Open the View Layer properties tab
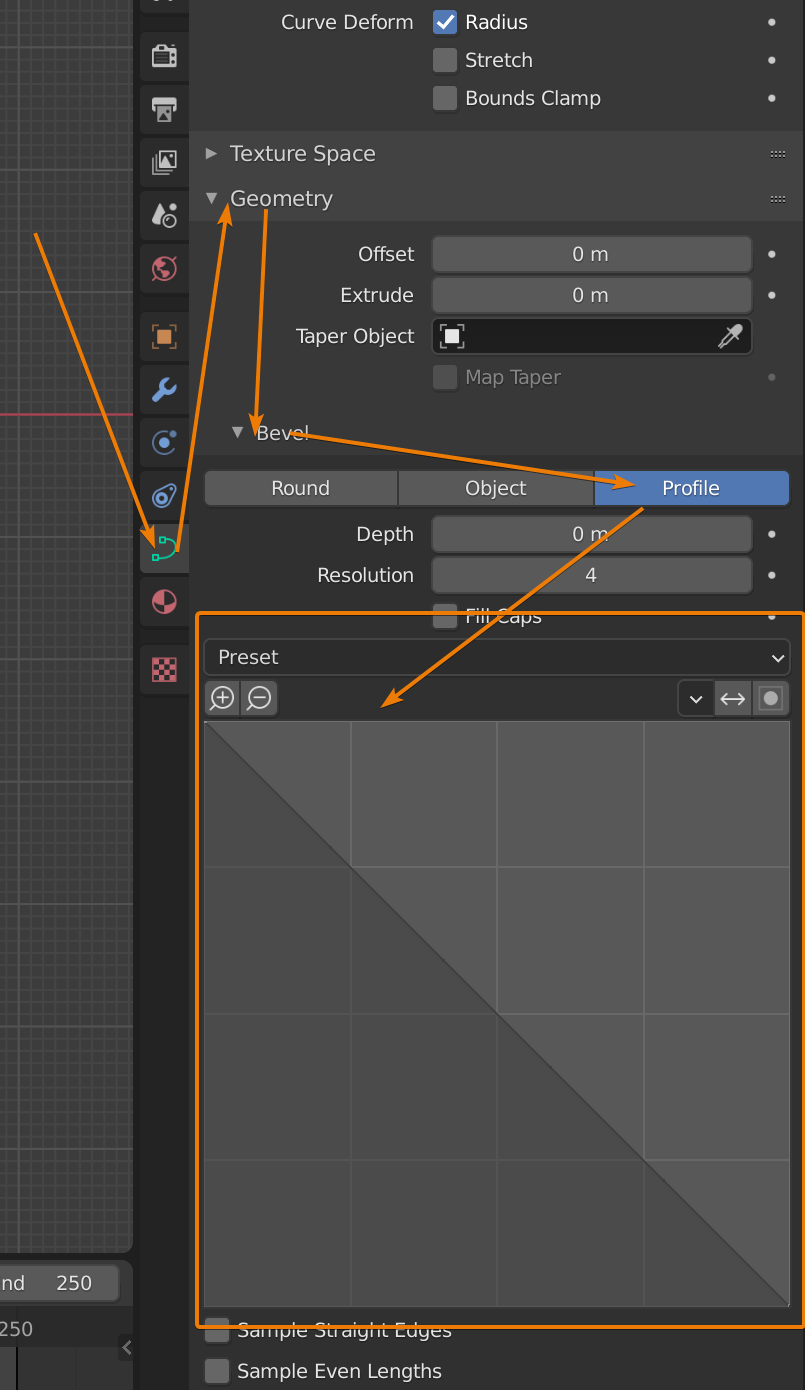Viewport: 805px width, 1390px height. [x=164, y=162]
